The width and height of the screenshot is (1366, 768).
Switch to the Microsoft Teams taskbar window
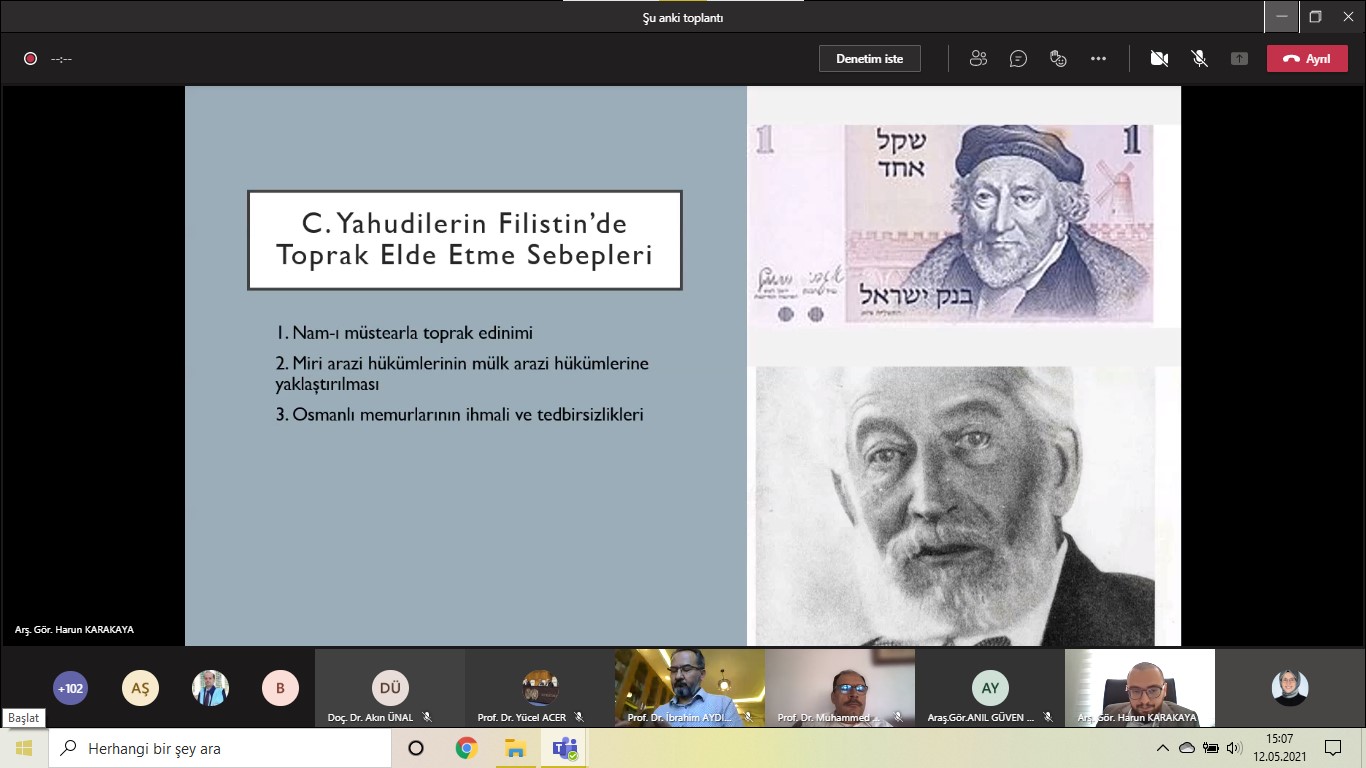pos(563,747)
